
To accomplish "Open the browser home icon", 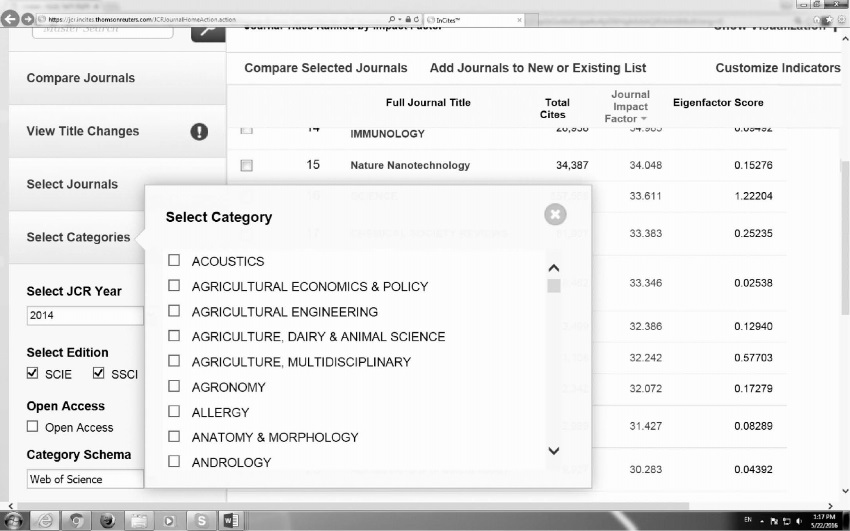I will point(817,20).
